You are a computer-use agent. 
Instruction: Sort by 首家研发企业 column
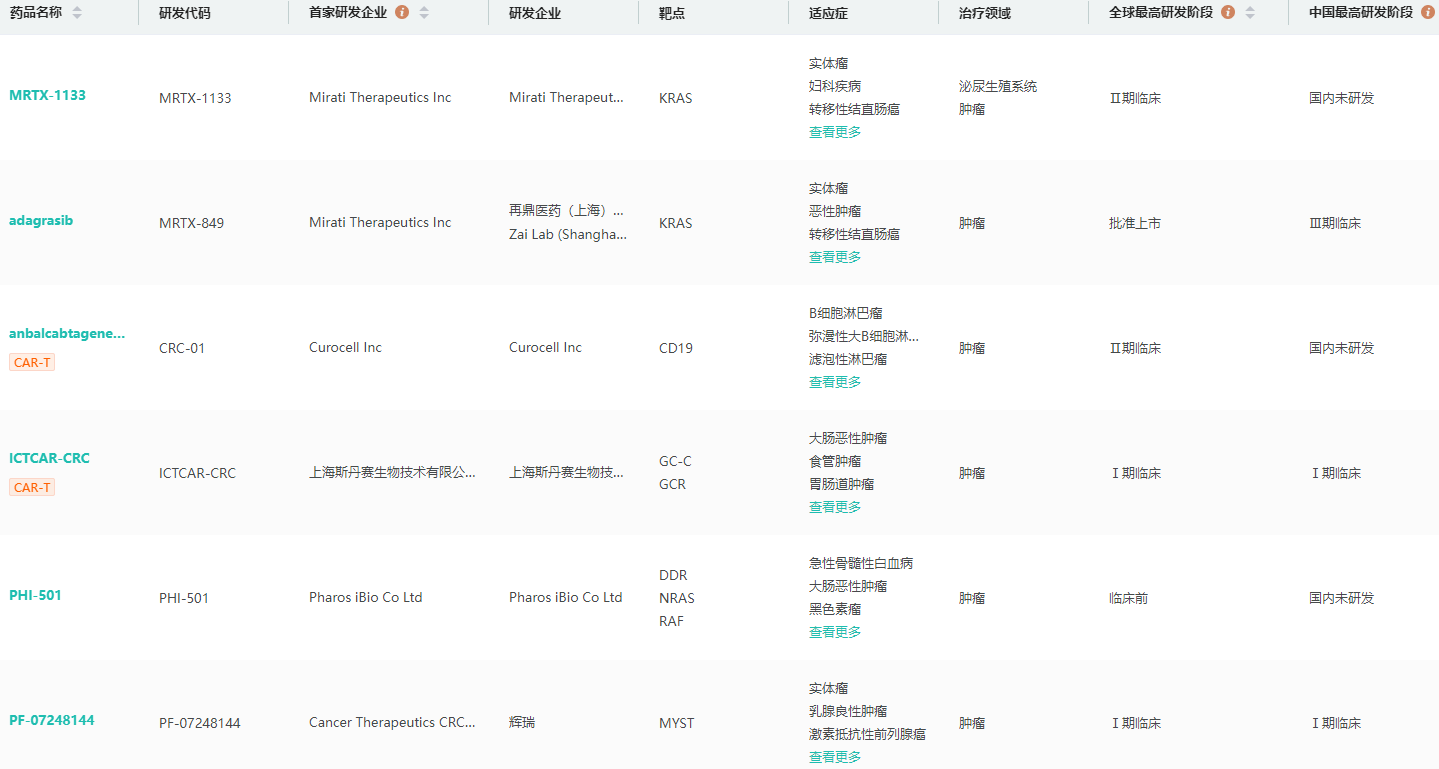coord(424,13)
